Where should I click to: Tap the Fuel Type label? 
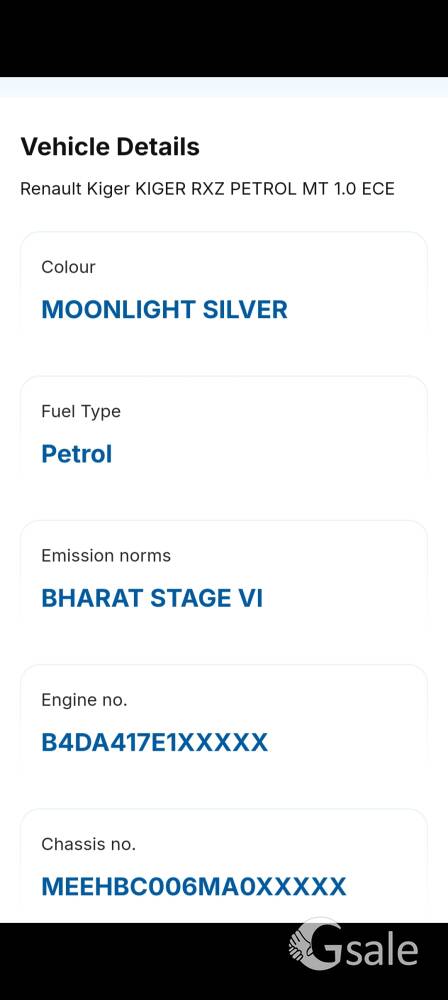pos(81,411)
